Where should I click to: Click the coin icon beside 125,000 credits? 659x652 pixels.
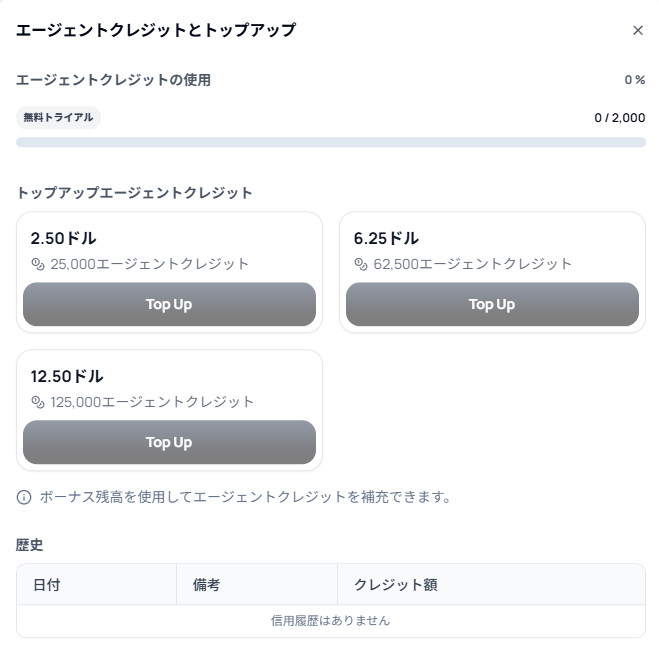click(x=39, y=402)
